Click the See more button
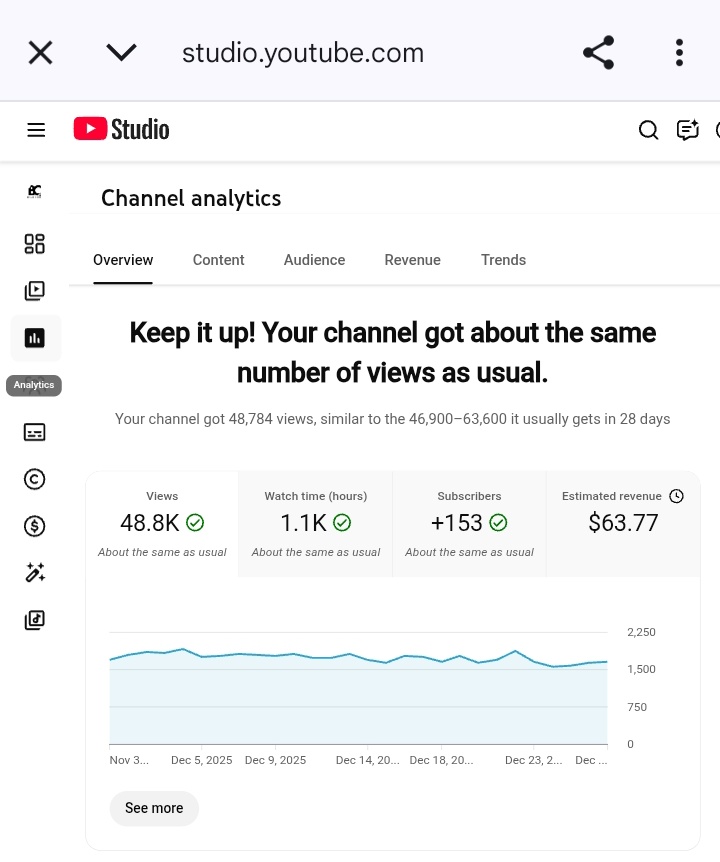This screenshot has width=720, height=862. click(154, 808)
